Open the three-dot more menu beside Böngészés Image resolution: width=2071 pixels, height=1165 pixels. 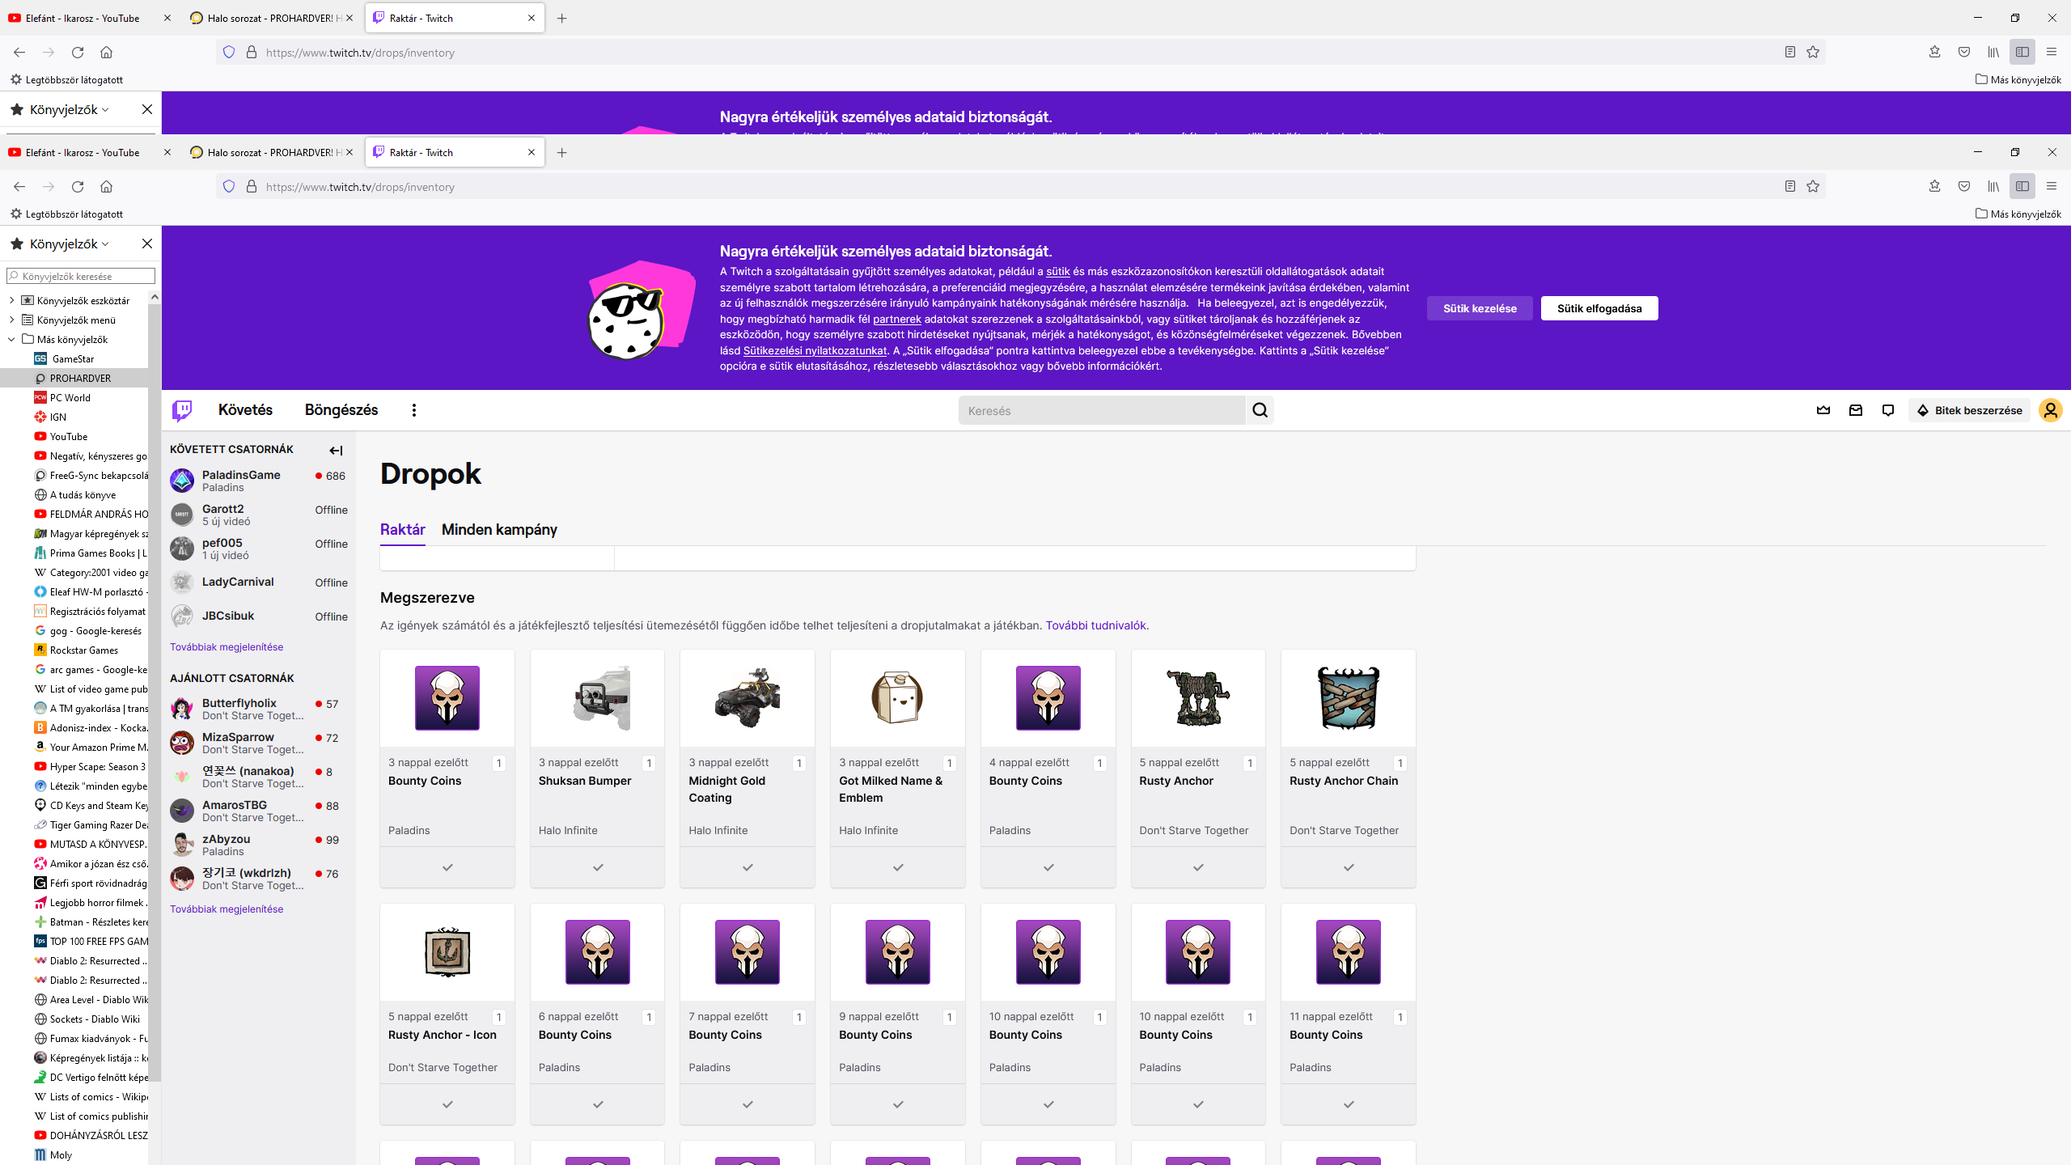click(414, 410)
